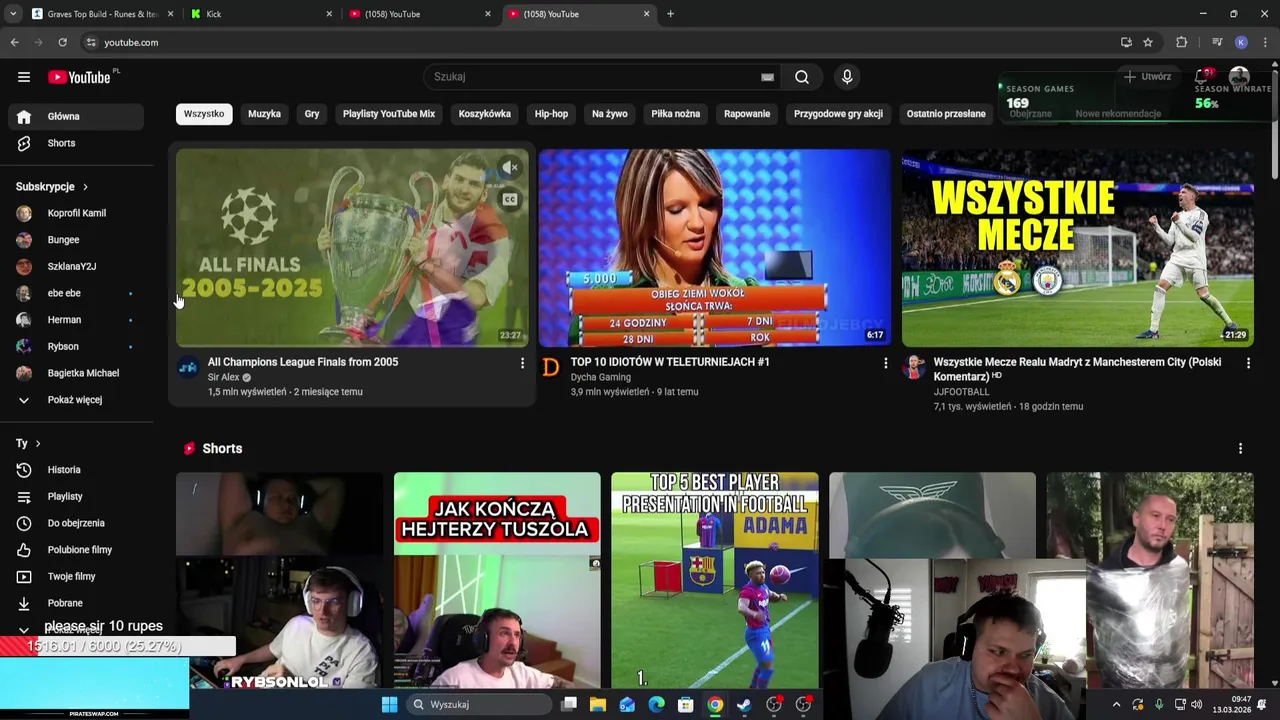The image size is (1280, 720).
Task: Reload the page with browser refresh
Action: (62, 42)
